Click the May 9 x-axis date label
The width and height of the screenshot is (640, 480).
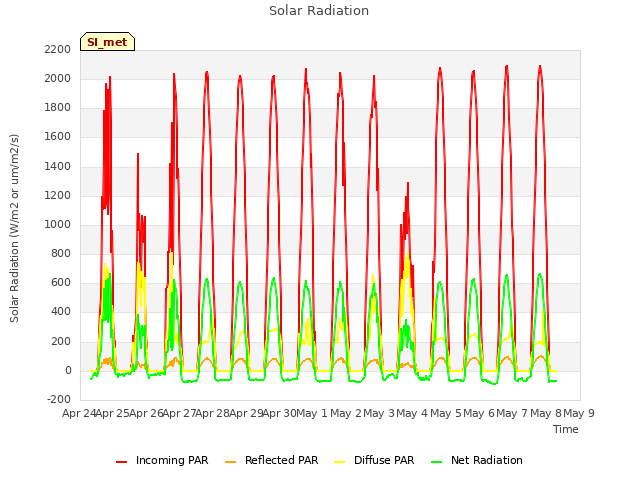click(578, 413)
